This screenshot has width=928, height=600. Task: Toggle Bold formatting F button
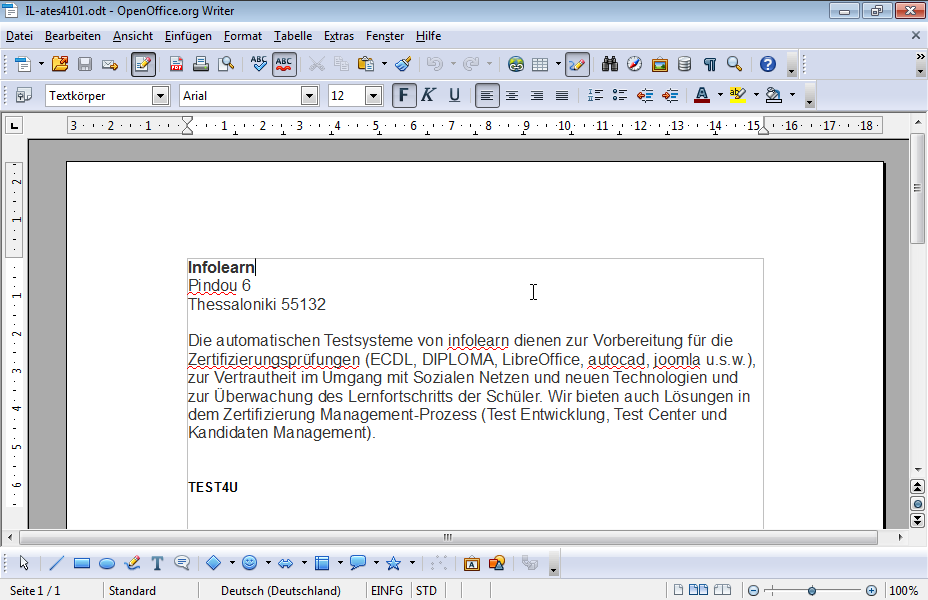(404, 95)
